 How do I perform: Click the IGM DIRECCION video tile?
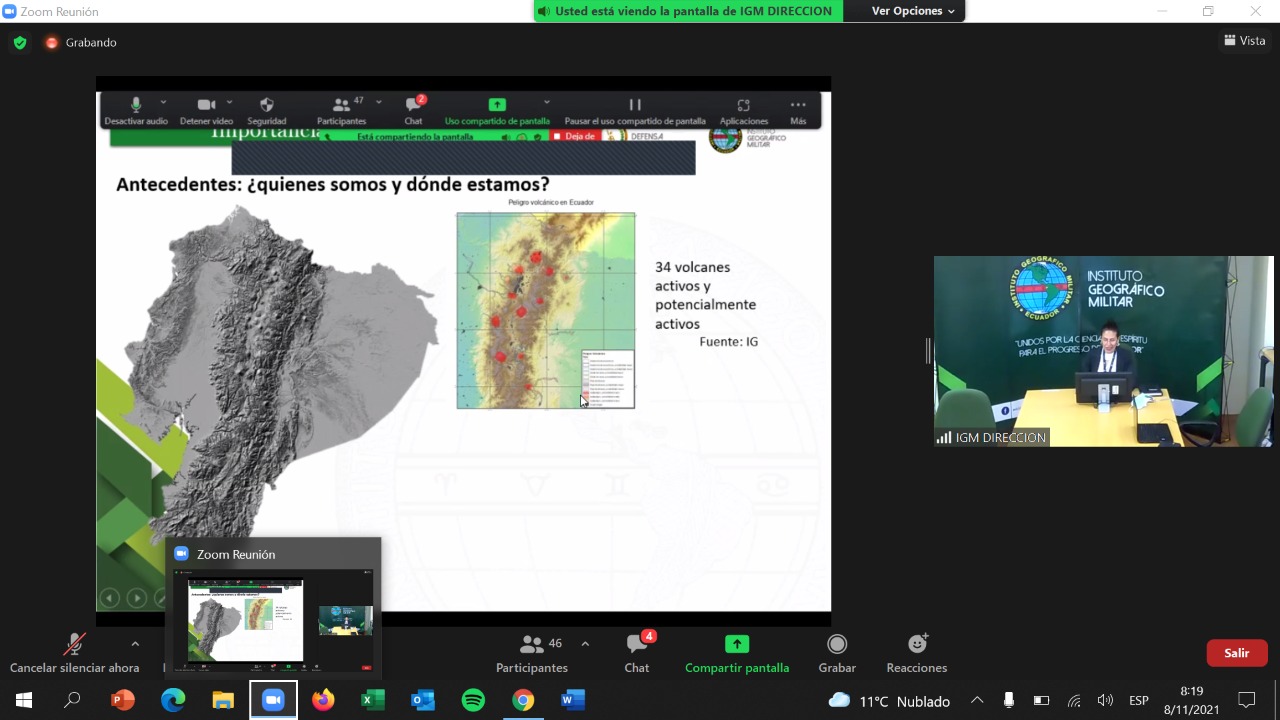click(x=1103, y=350)
